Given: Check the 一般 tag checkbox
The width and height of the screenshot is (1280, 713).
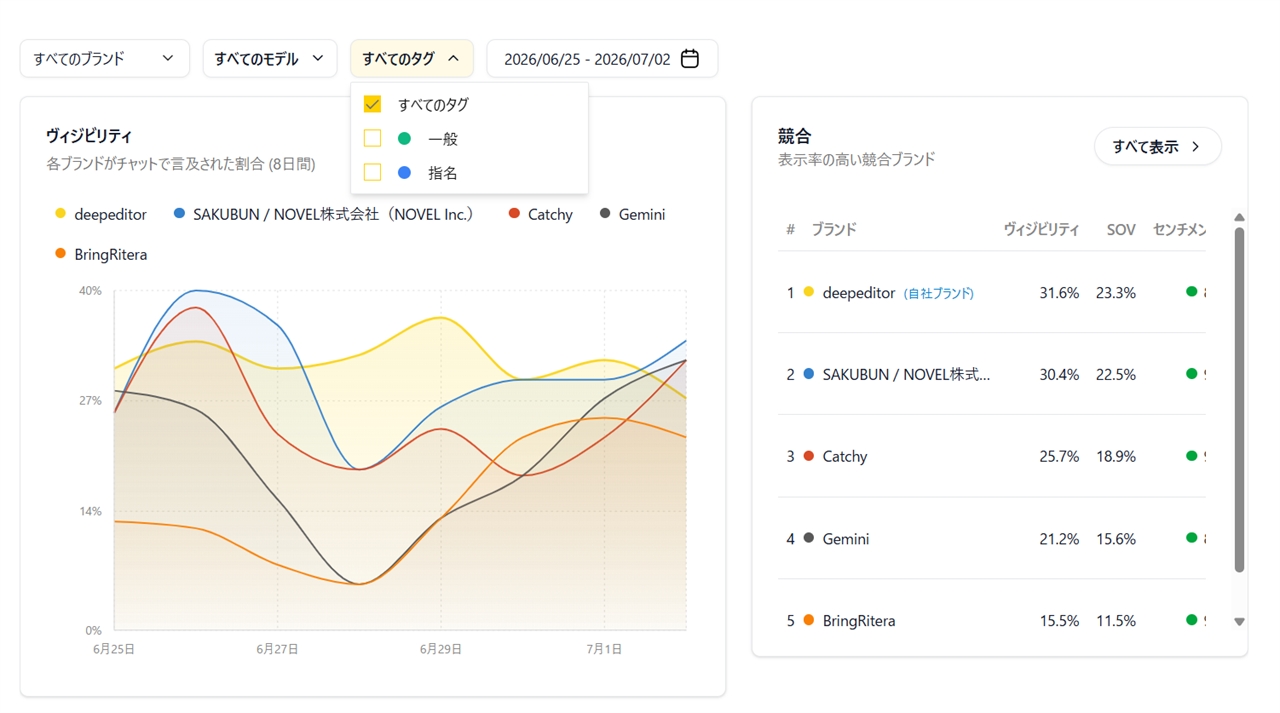Looking at the screenshot, I should 372,139.
